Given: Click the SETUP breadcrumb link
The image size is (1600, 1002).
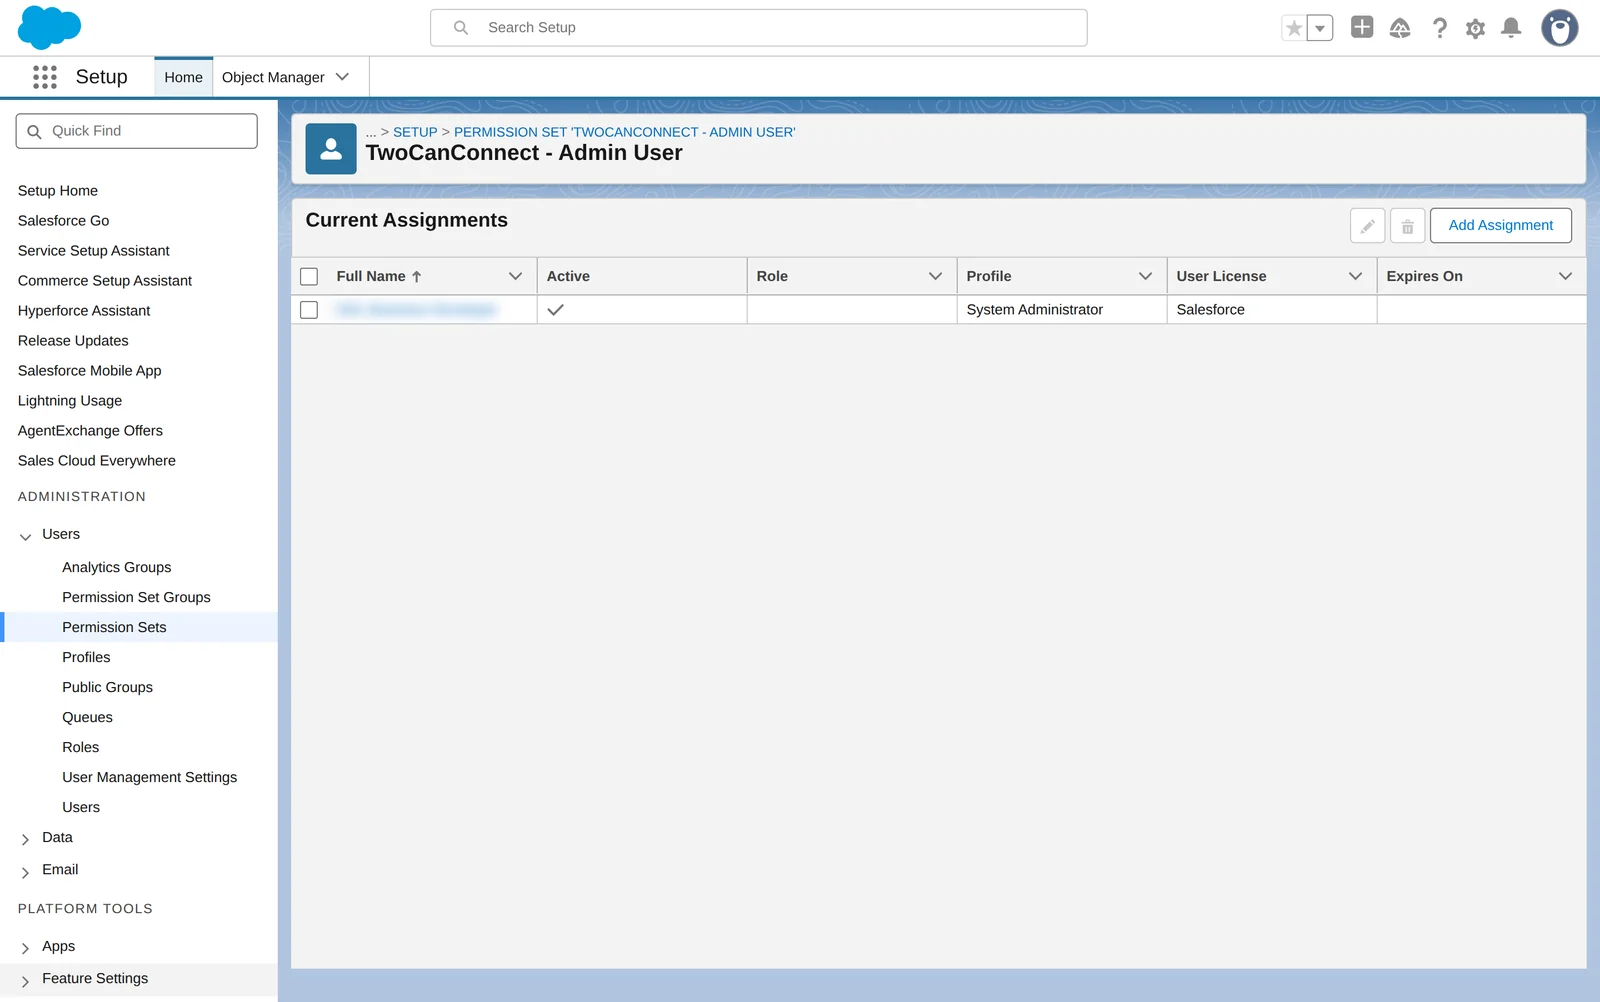Looking at the screenshot, I should click(x=415, y=132).
